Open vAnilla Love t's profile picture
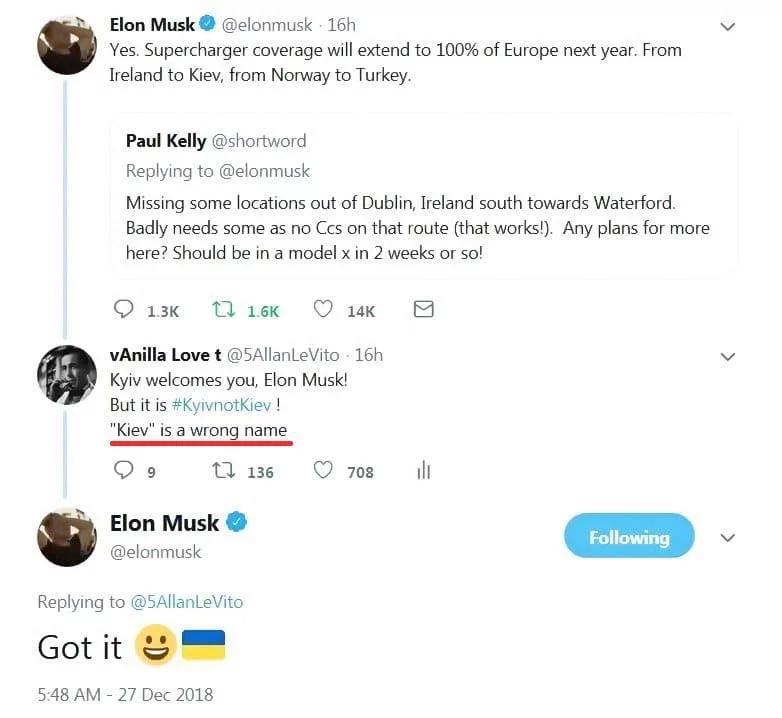 66,376
